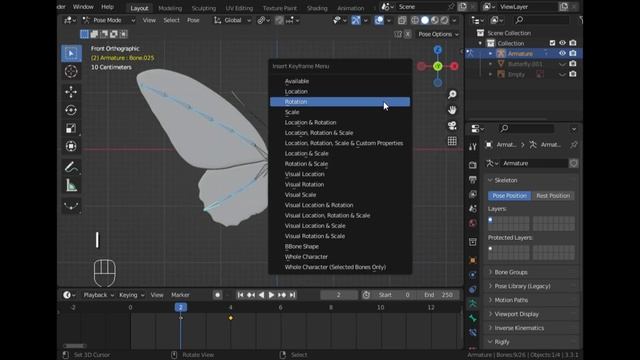Screen dimensions: 640x360
Task: Click the End frame field
Action: [439, 295]
